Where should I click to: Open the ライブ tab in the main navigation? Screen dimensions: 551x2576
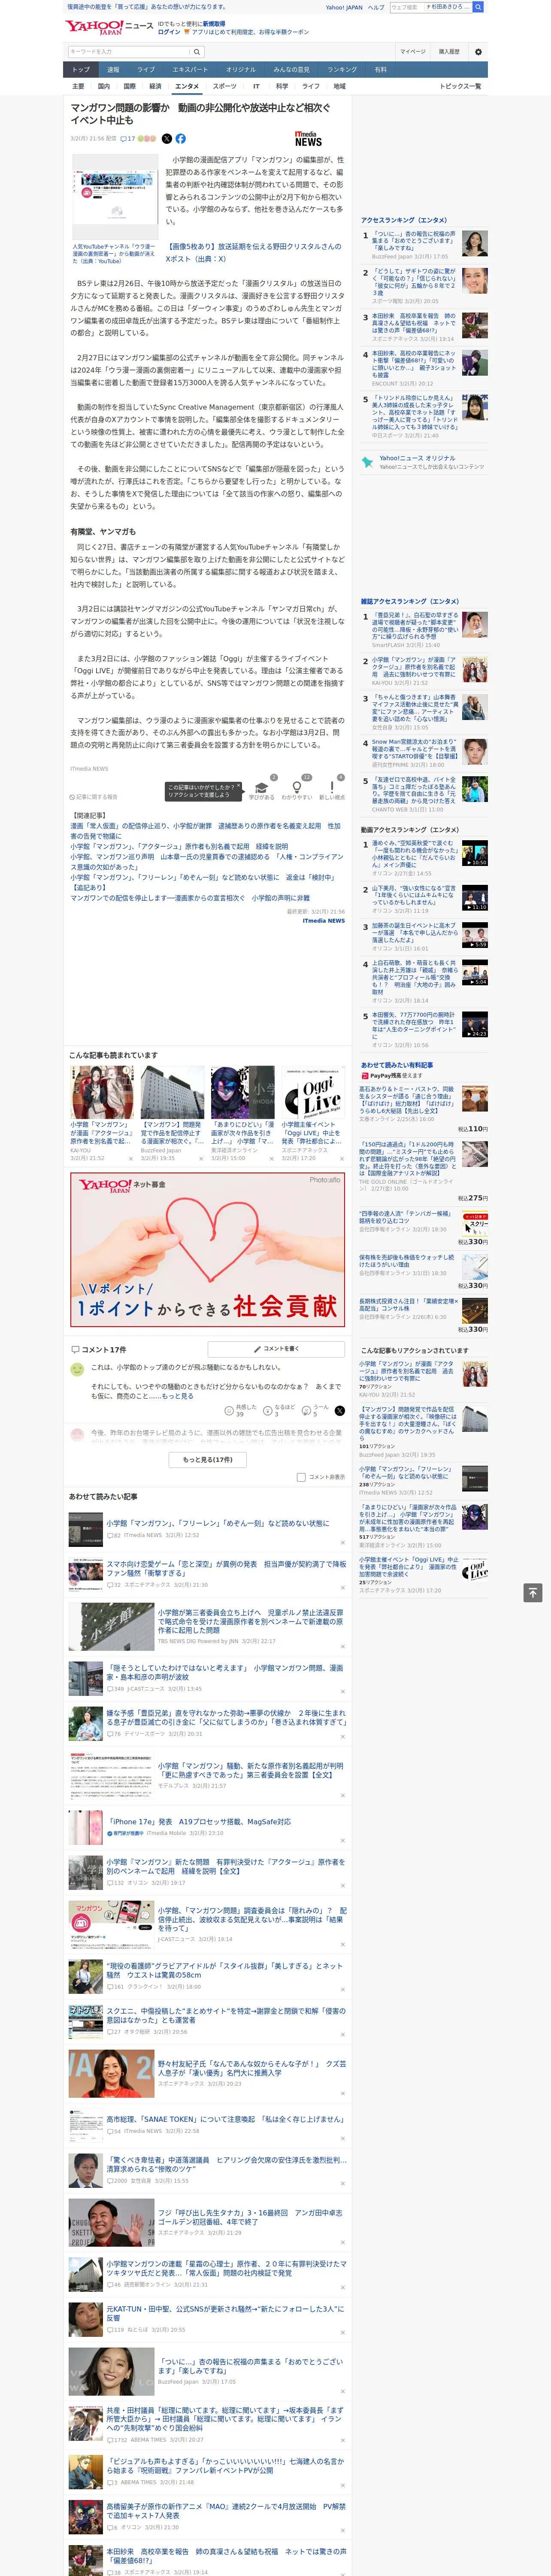[146, 69]
